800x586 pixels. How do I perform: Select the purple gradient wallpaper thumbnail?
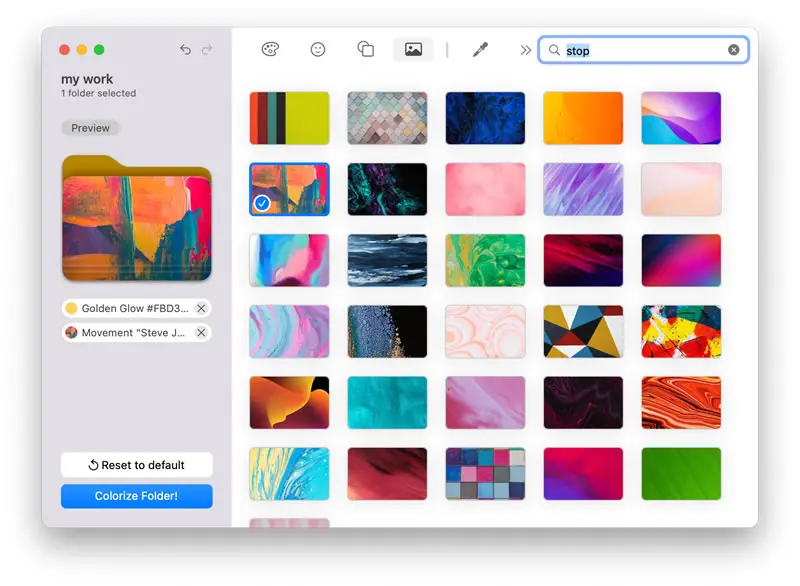(681, 117)
